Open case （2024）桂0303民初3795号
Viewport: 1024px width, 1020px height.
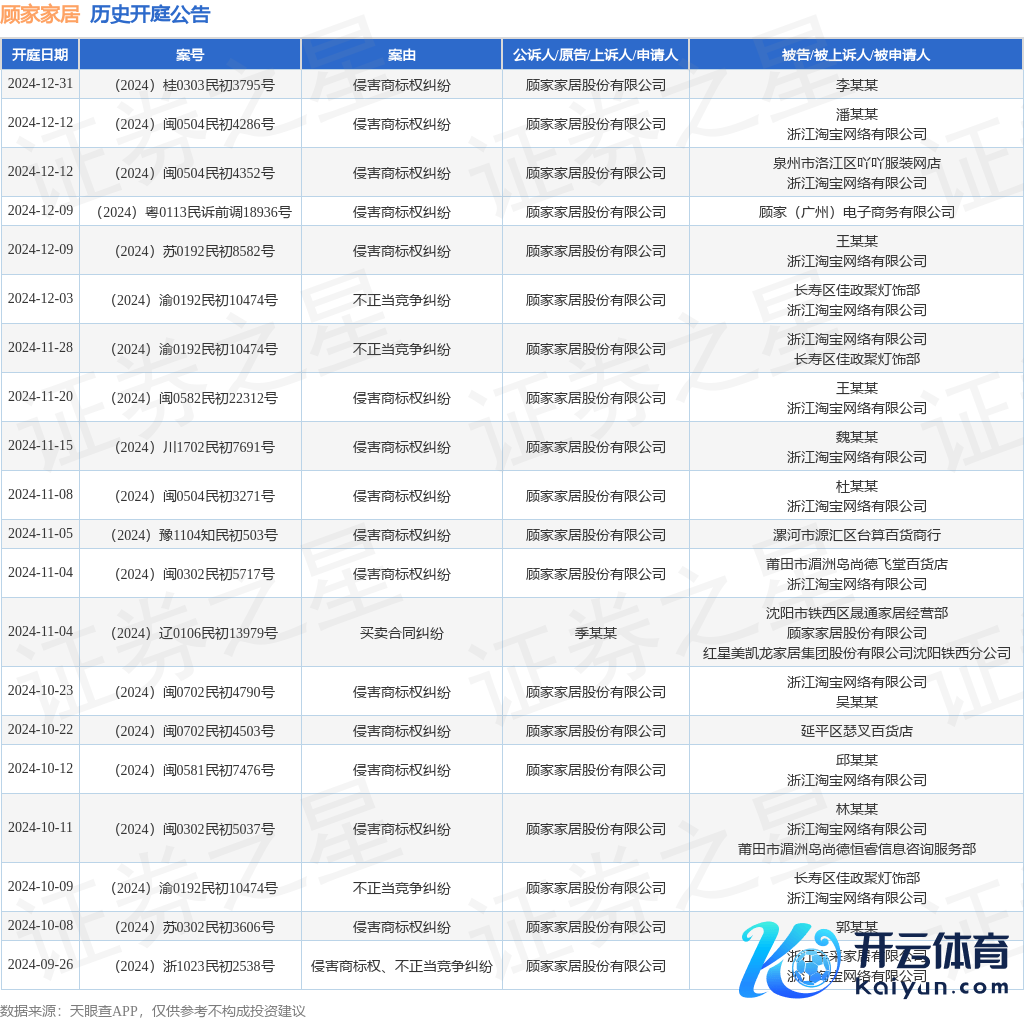click(x=190, y=85)
